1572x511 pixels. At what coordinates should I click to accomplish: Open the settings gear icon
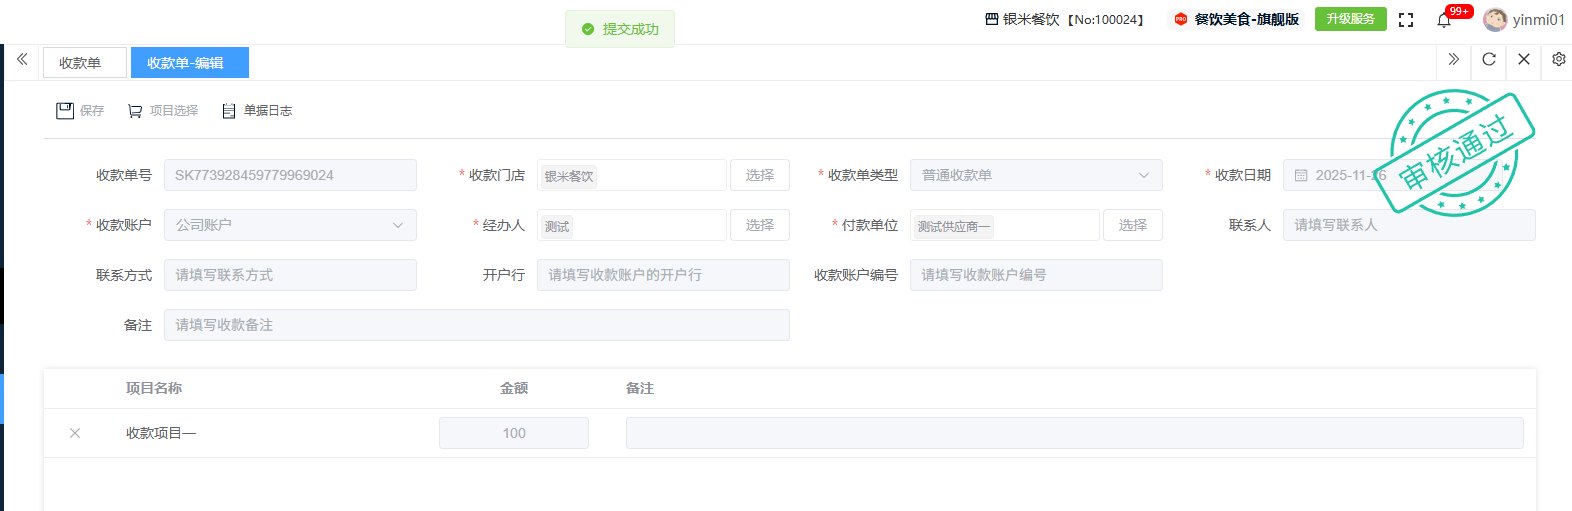click(x=1558, y=59)
